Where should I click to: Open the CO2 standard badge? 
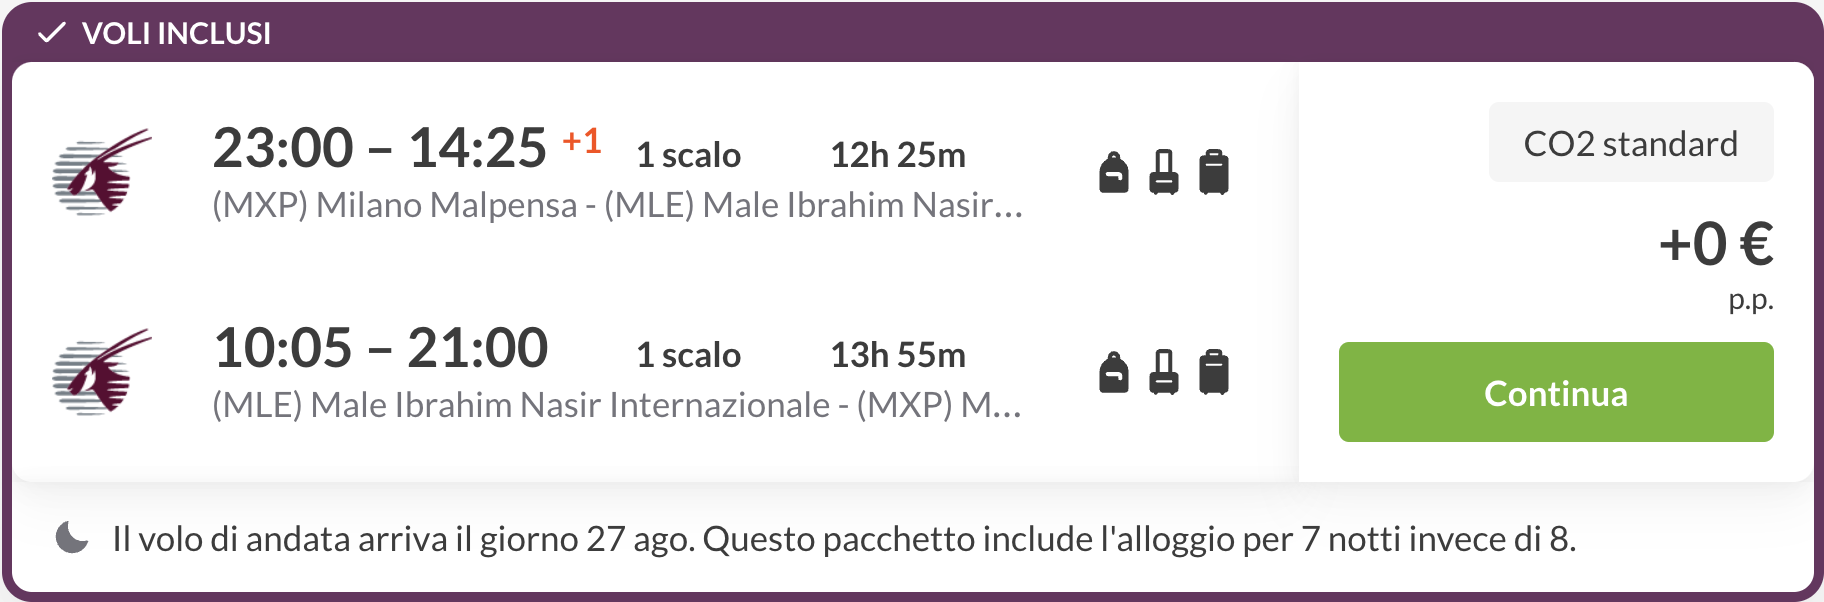pyautogui.click(x=1631, y=142)
